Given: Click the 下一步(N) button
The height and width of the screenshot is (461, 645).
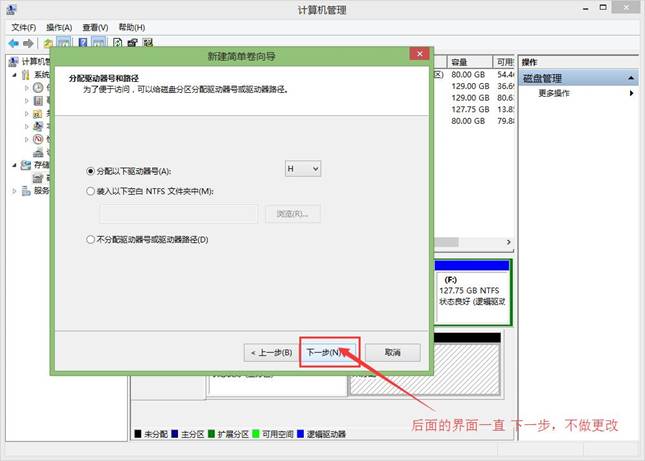Looking at the screenshot, I should pos(329,352).
